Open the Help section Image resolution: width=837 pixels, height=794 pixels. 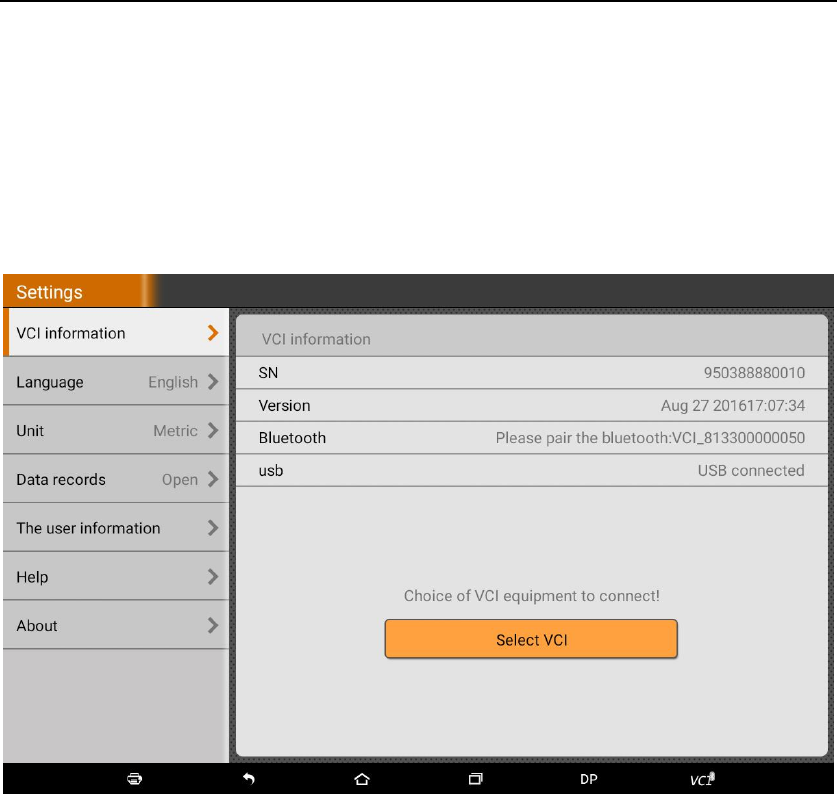click(116, 577)
